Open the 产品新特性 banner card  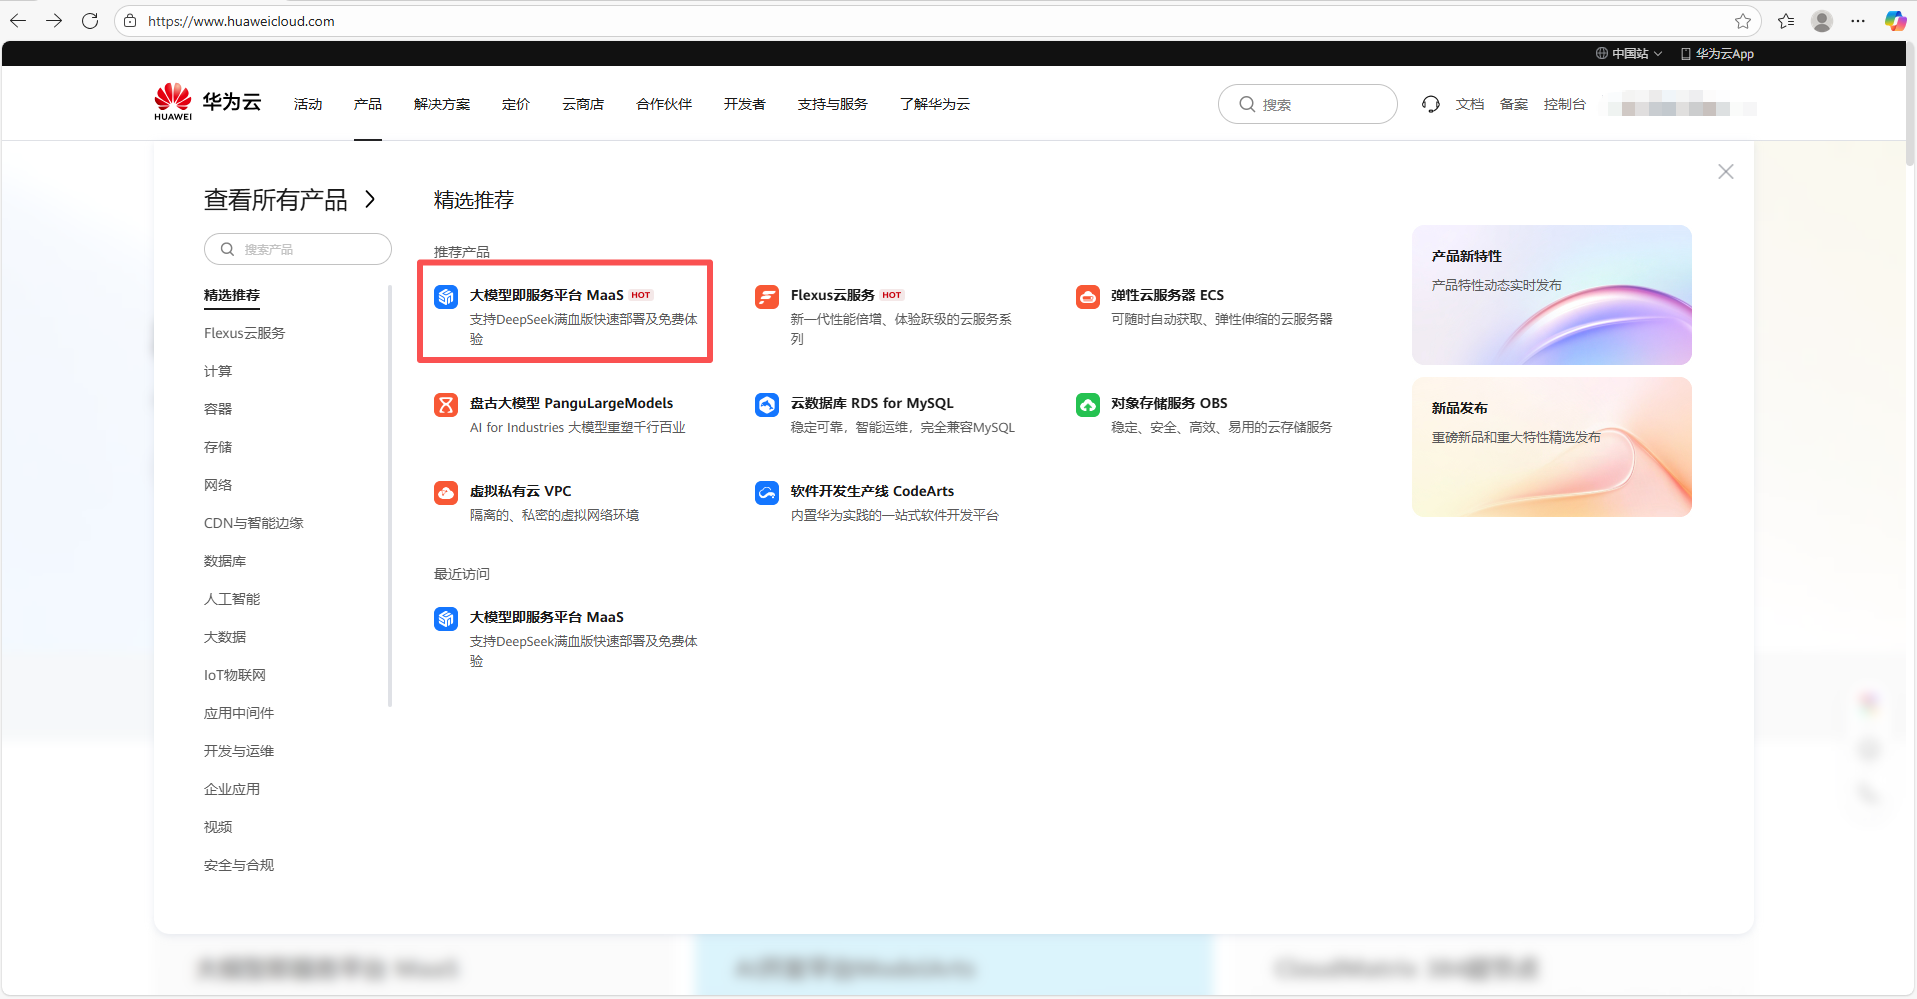[x=1552, y=295]
